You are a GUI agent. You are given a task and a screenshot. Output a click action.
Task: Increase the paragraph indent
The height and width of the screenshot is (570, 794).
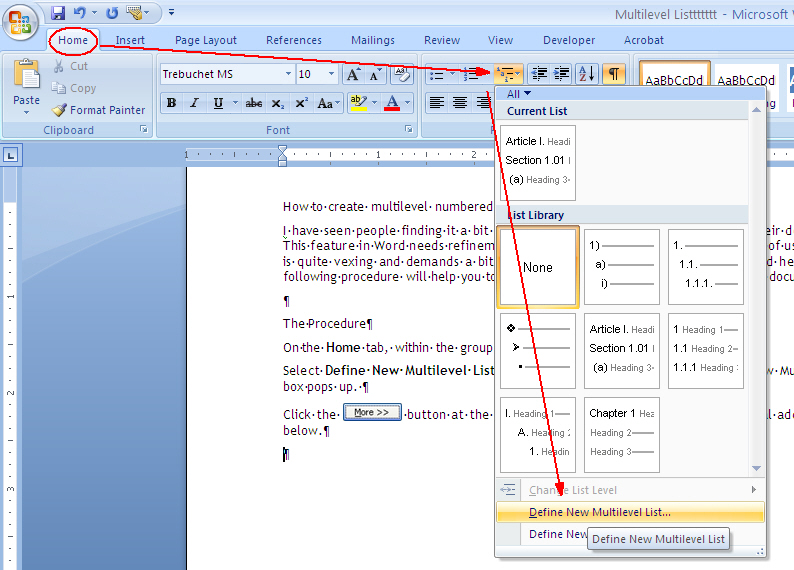point(561,74)
